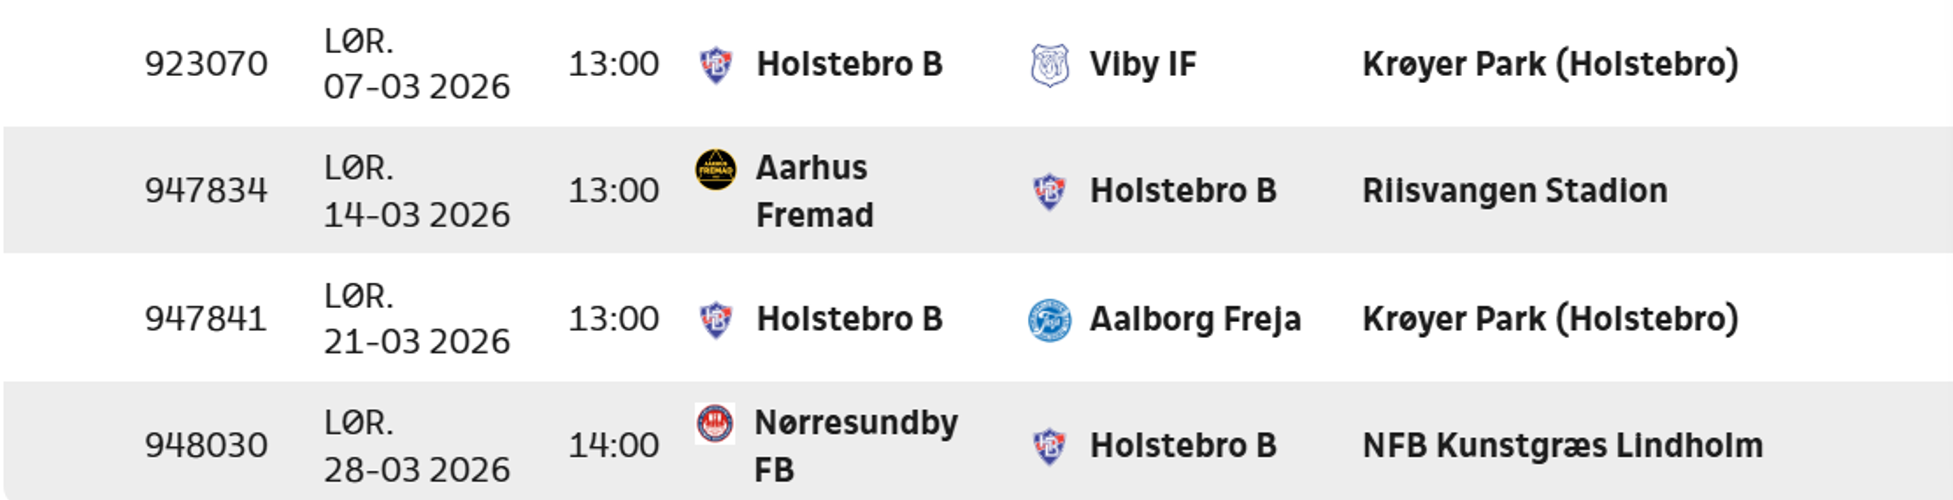This screenshot has height=500, width=1953.
Task: Click Holstebro B crest in match 947834
Action: pyautogui.click(x=1049, y=191)
